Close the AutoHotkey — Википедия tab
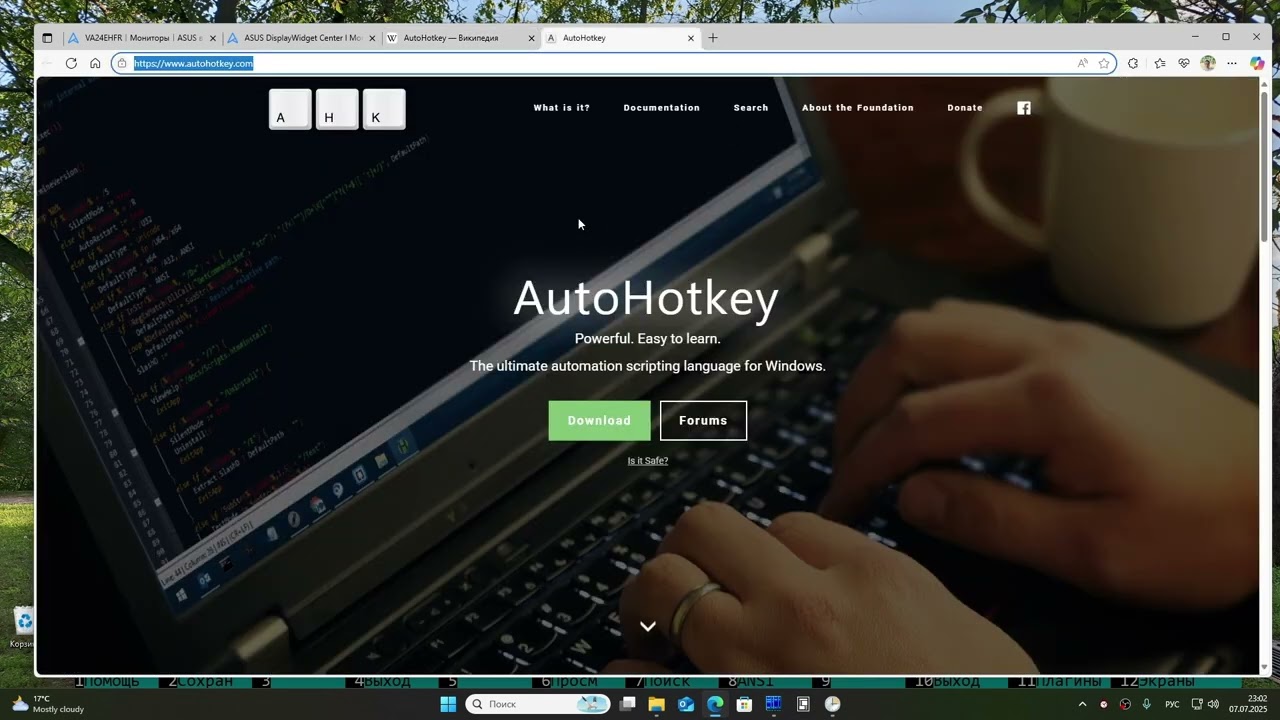The width and height of the screenshot is (1280, 720). pyautogui.click(x=532, y=38)
